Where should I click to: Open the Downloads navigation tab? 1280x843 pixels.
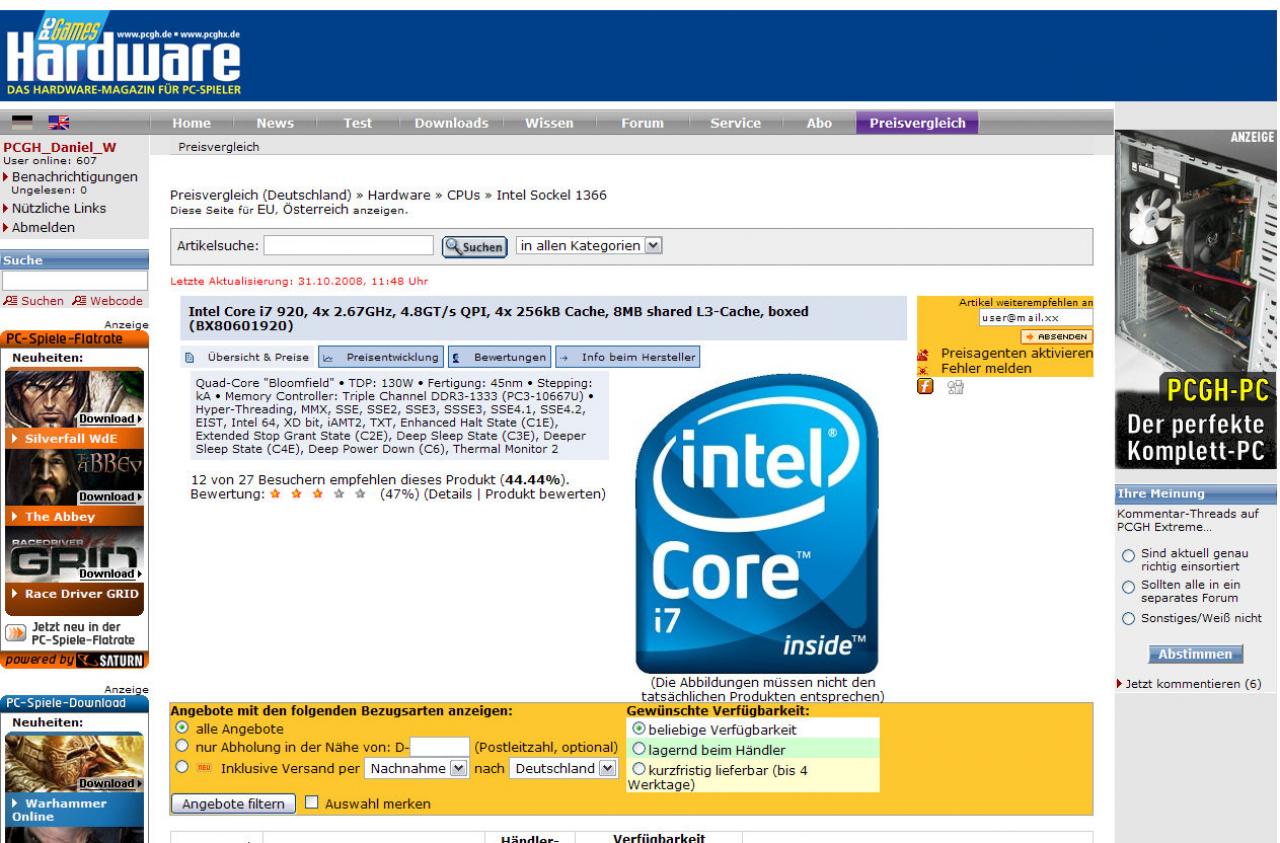pyautogui.click(x=452, y=123)
